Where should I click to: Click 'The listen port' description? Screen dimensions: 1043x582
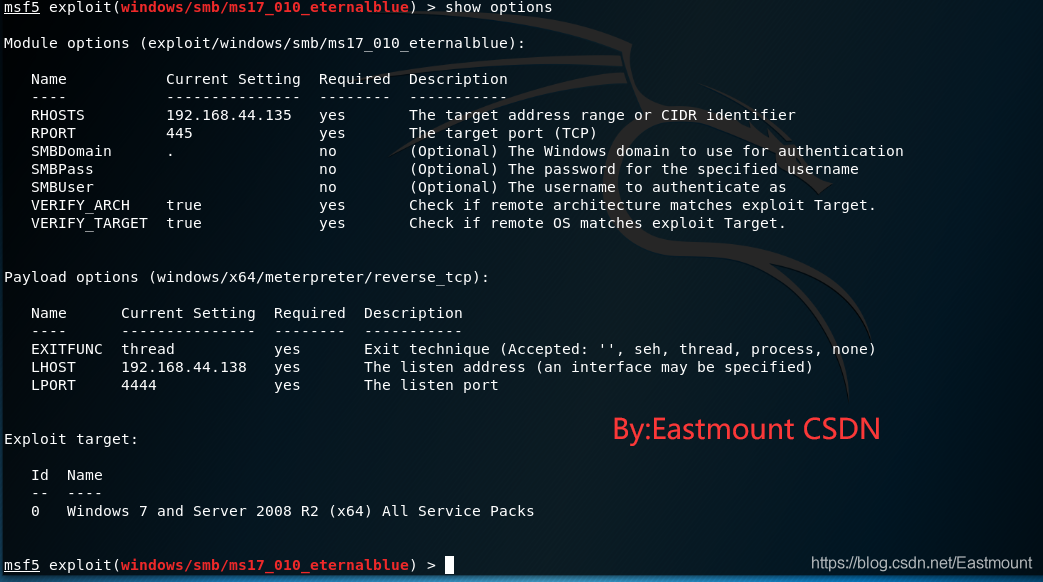pos(431,385)
